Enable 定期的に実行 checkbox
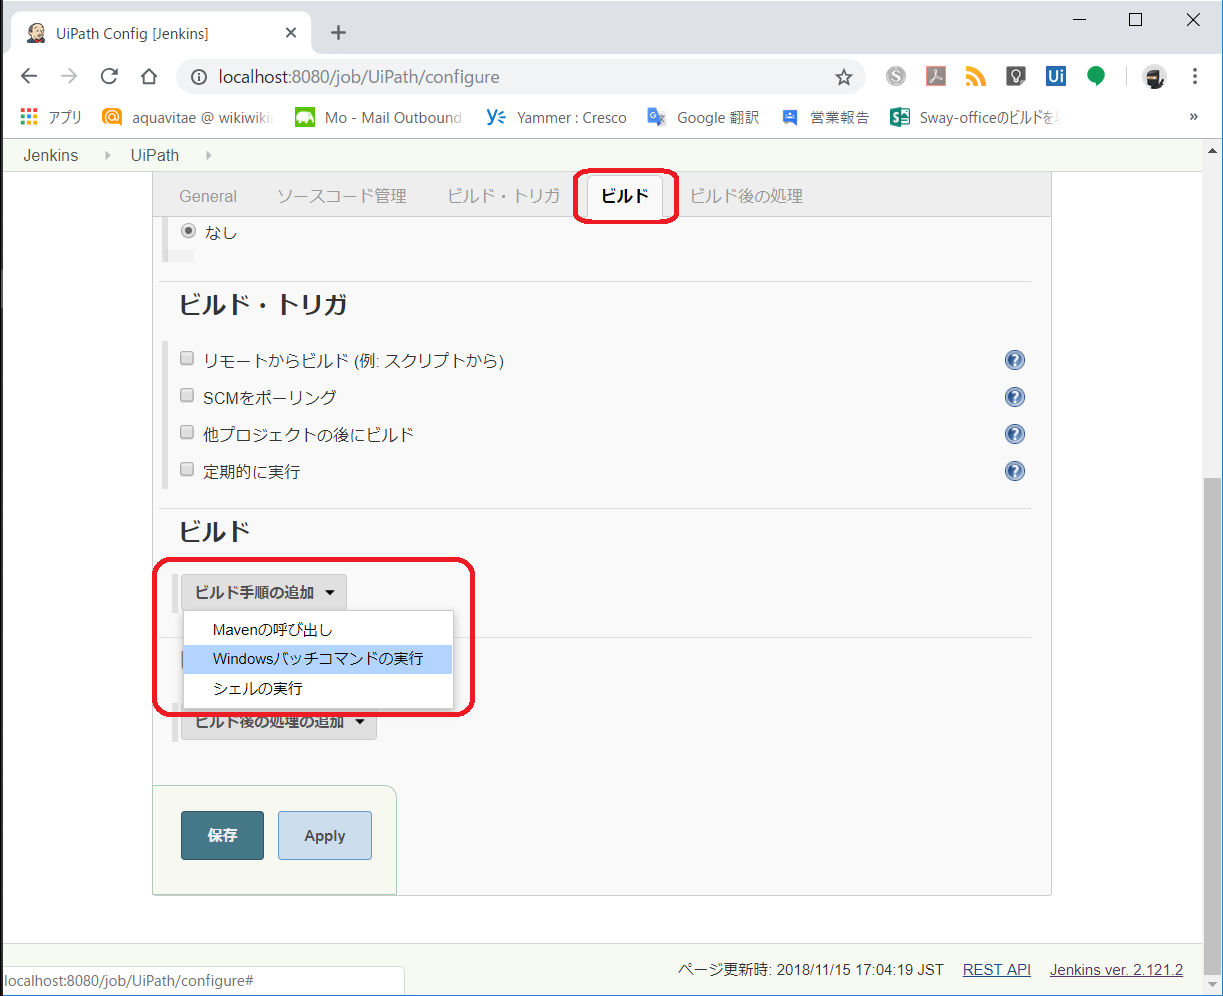This screenshot has height=996, width=1223. [187, 469]
